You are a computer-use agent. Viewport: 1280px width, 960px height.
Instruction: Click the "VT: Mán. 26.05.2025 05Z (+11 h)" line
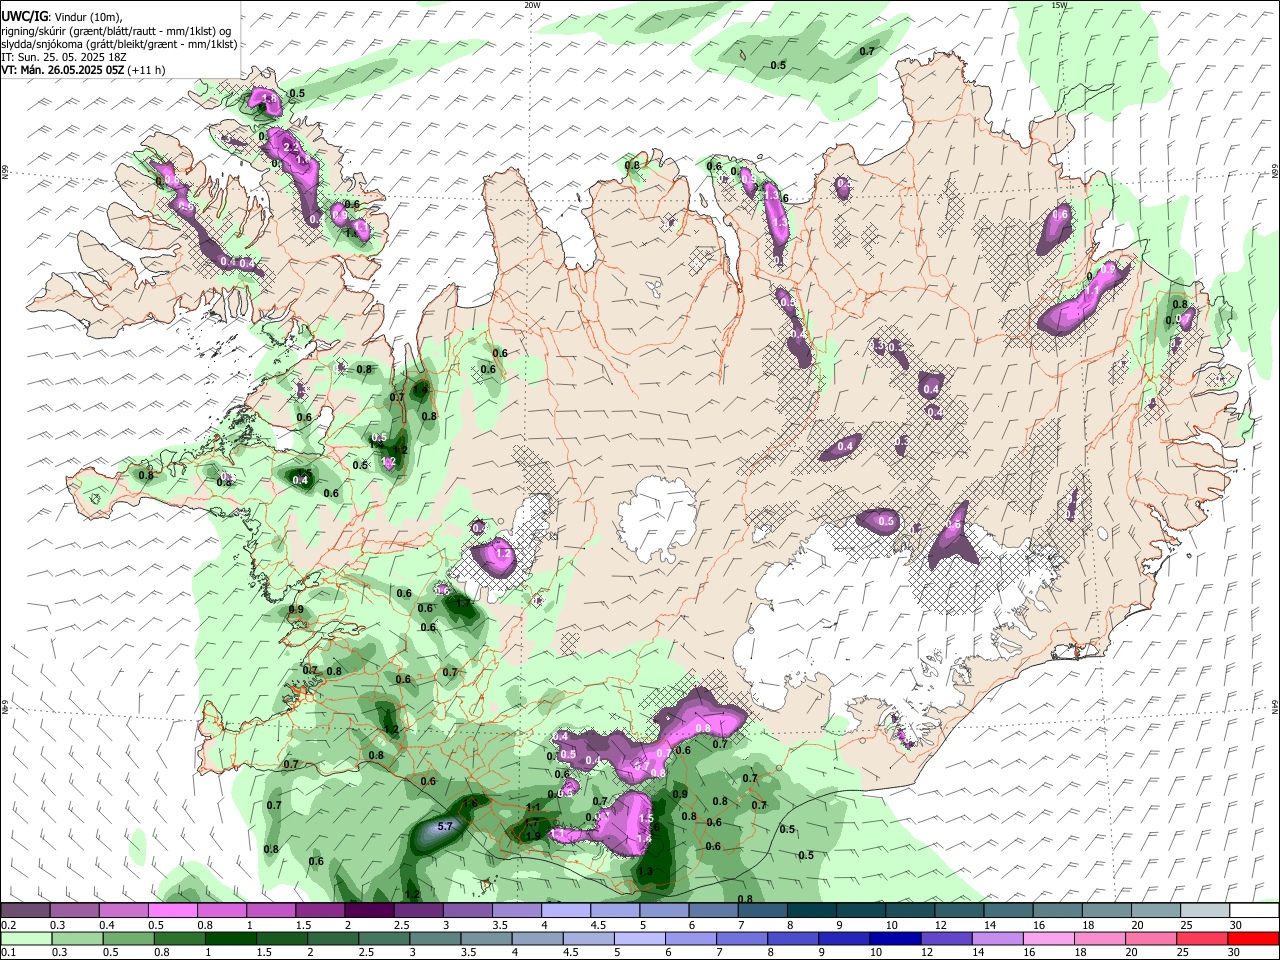83,70
